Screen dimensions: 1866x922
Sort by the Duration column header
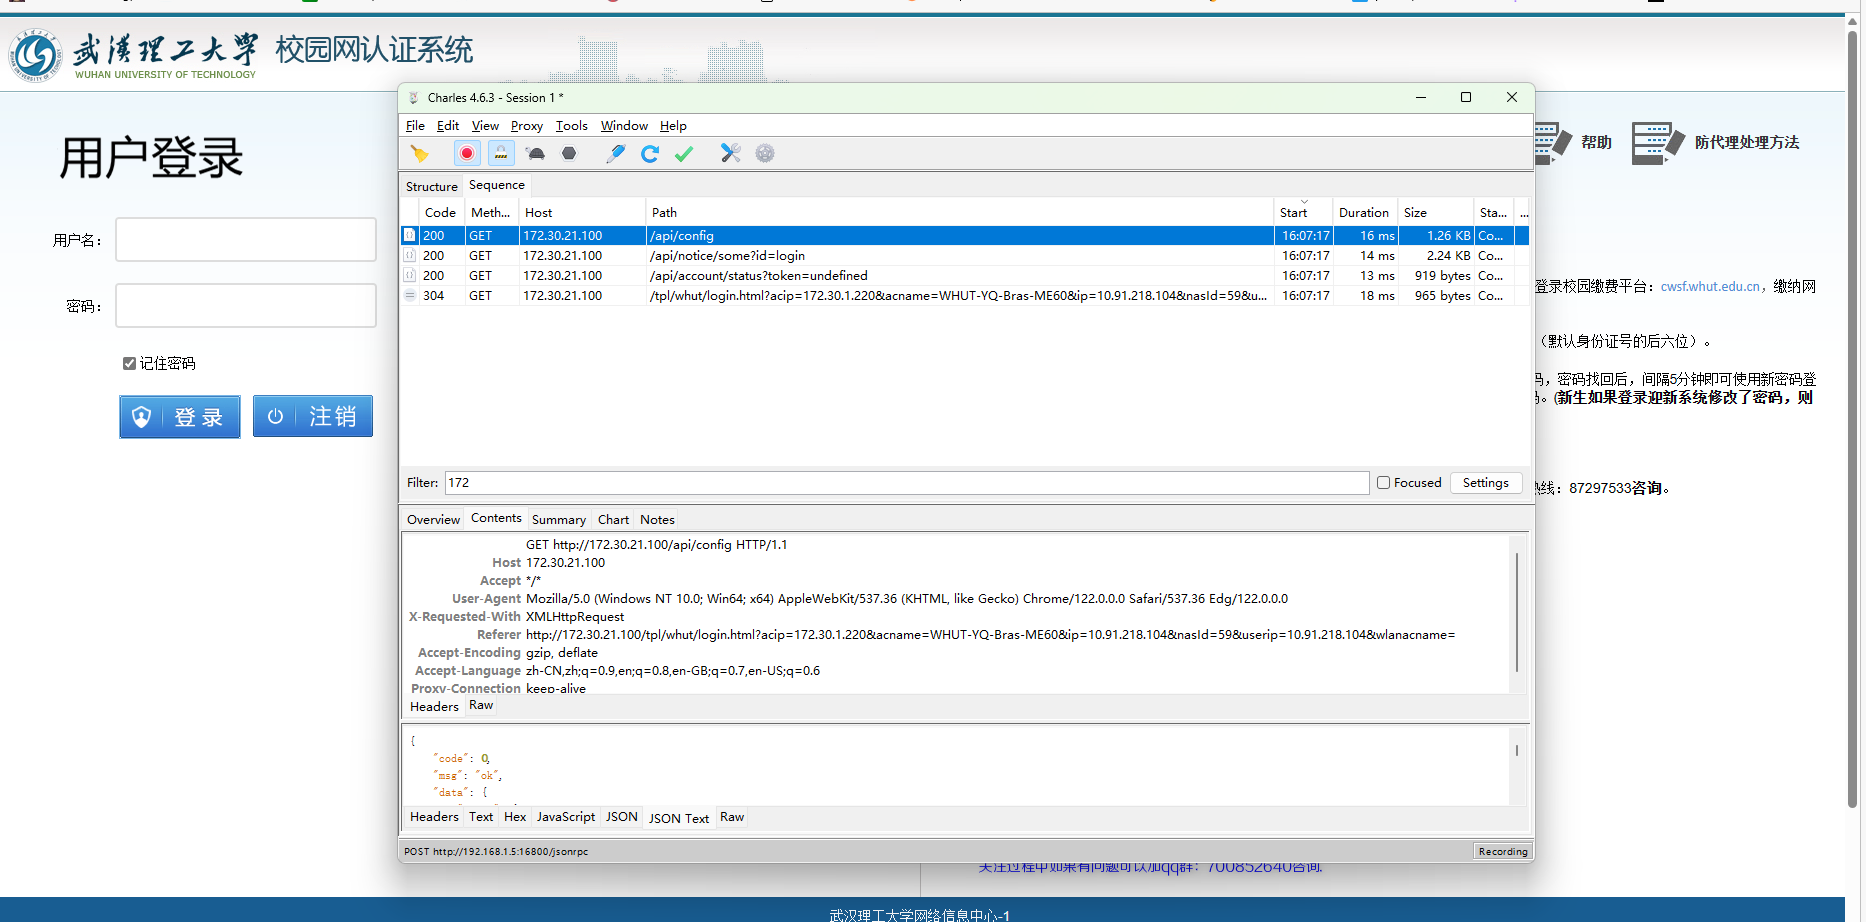(1364, 212)
